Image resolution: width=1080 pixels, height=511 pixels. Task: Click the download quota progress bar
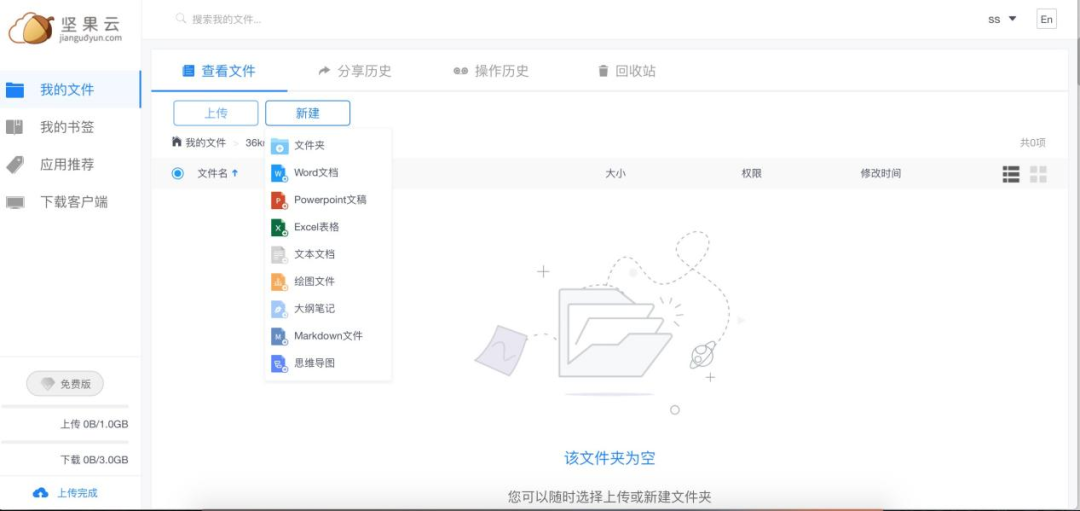pos(65,442)
